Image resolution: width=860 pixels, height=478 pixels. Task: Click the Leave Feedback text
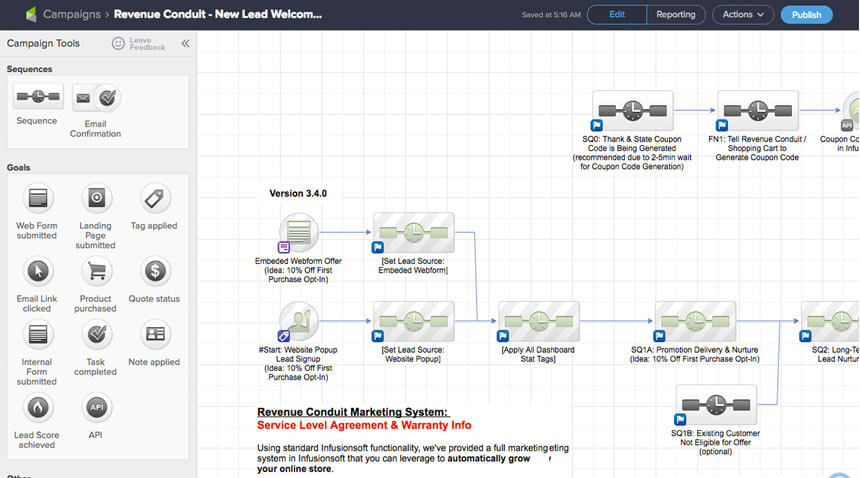[148, 44]
